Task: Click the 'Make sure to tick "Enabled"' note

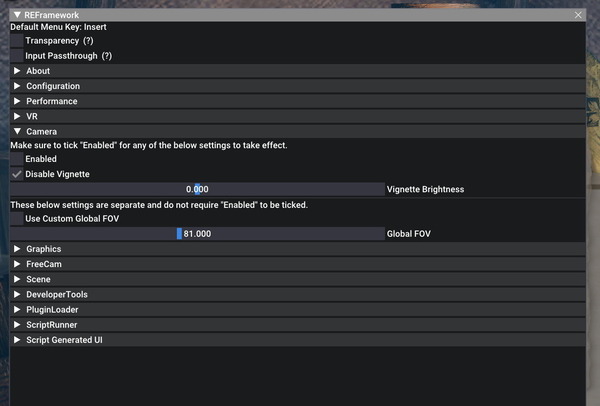Action: point(149,145)
